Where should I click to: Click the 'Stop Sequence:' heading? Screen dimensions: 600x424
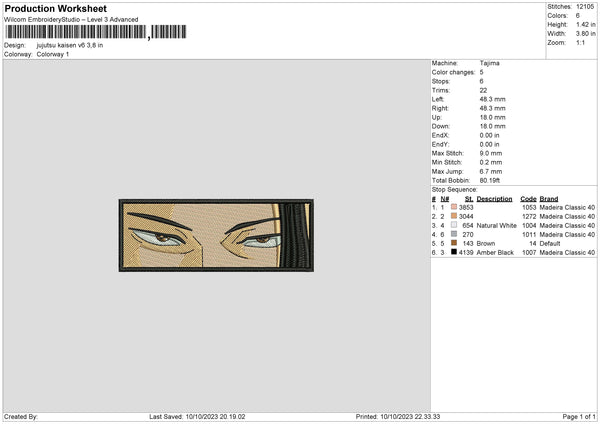tap(455, 190)
